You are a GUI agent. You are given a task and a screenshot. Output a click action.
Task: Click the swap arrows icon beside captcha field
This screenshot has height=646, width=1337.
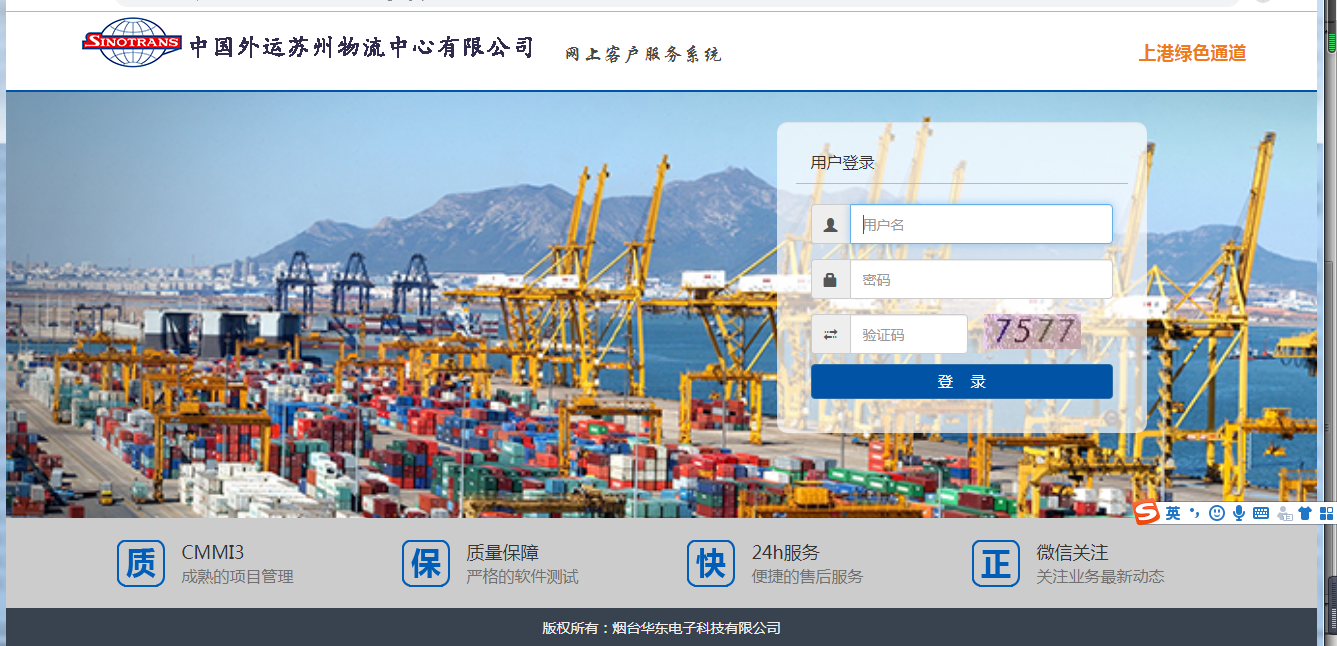tap(830, 334)
